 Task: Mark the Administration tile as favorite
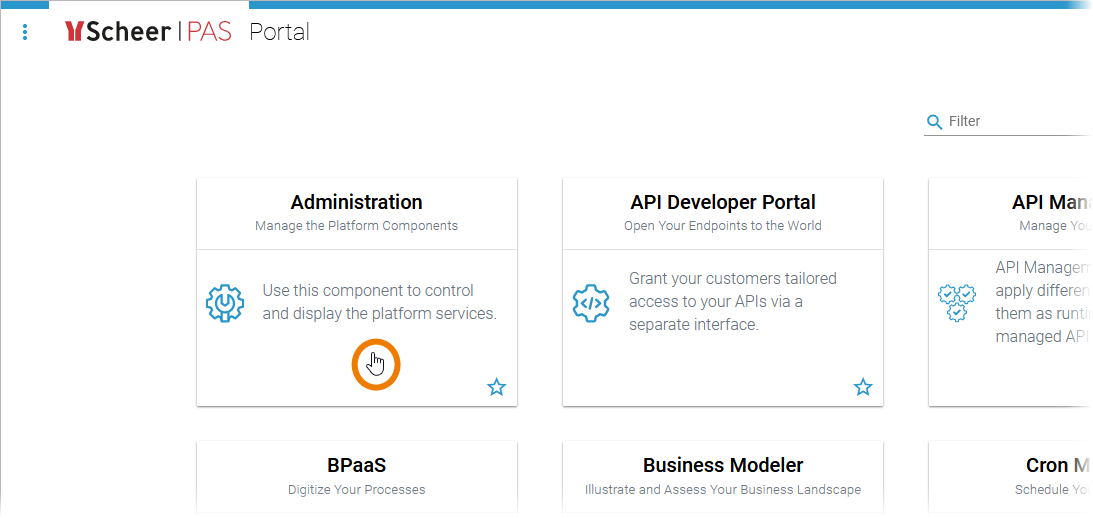coord(497,387)
